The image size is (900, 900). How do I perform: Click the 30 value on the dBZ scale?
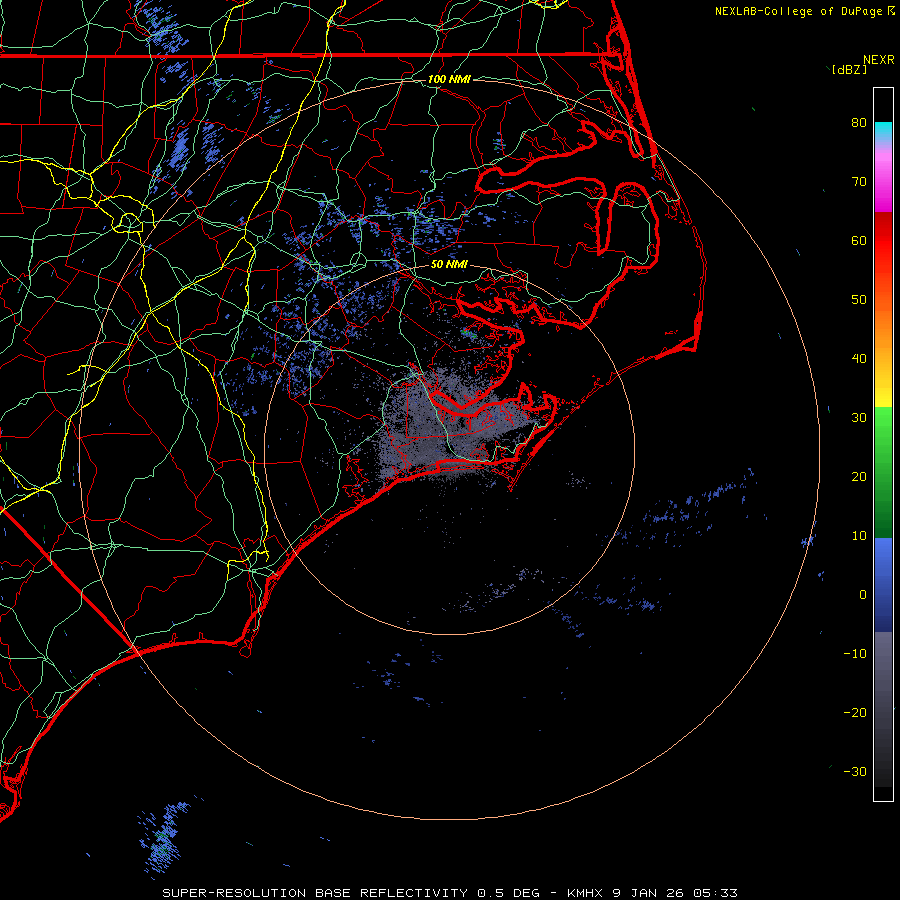click(859, 418)
